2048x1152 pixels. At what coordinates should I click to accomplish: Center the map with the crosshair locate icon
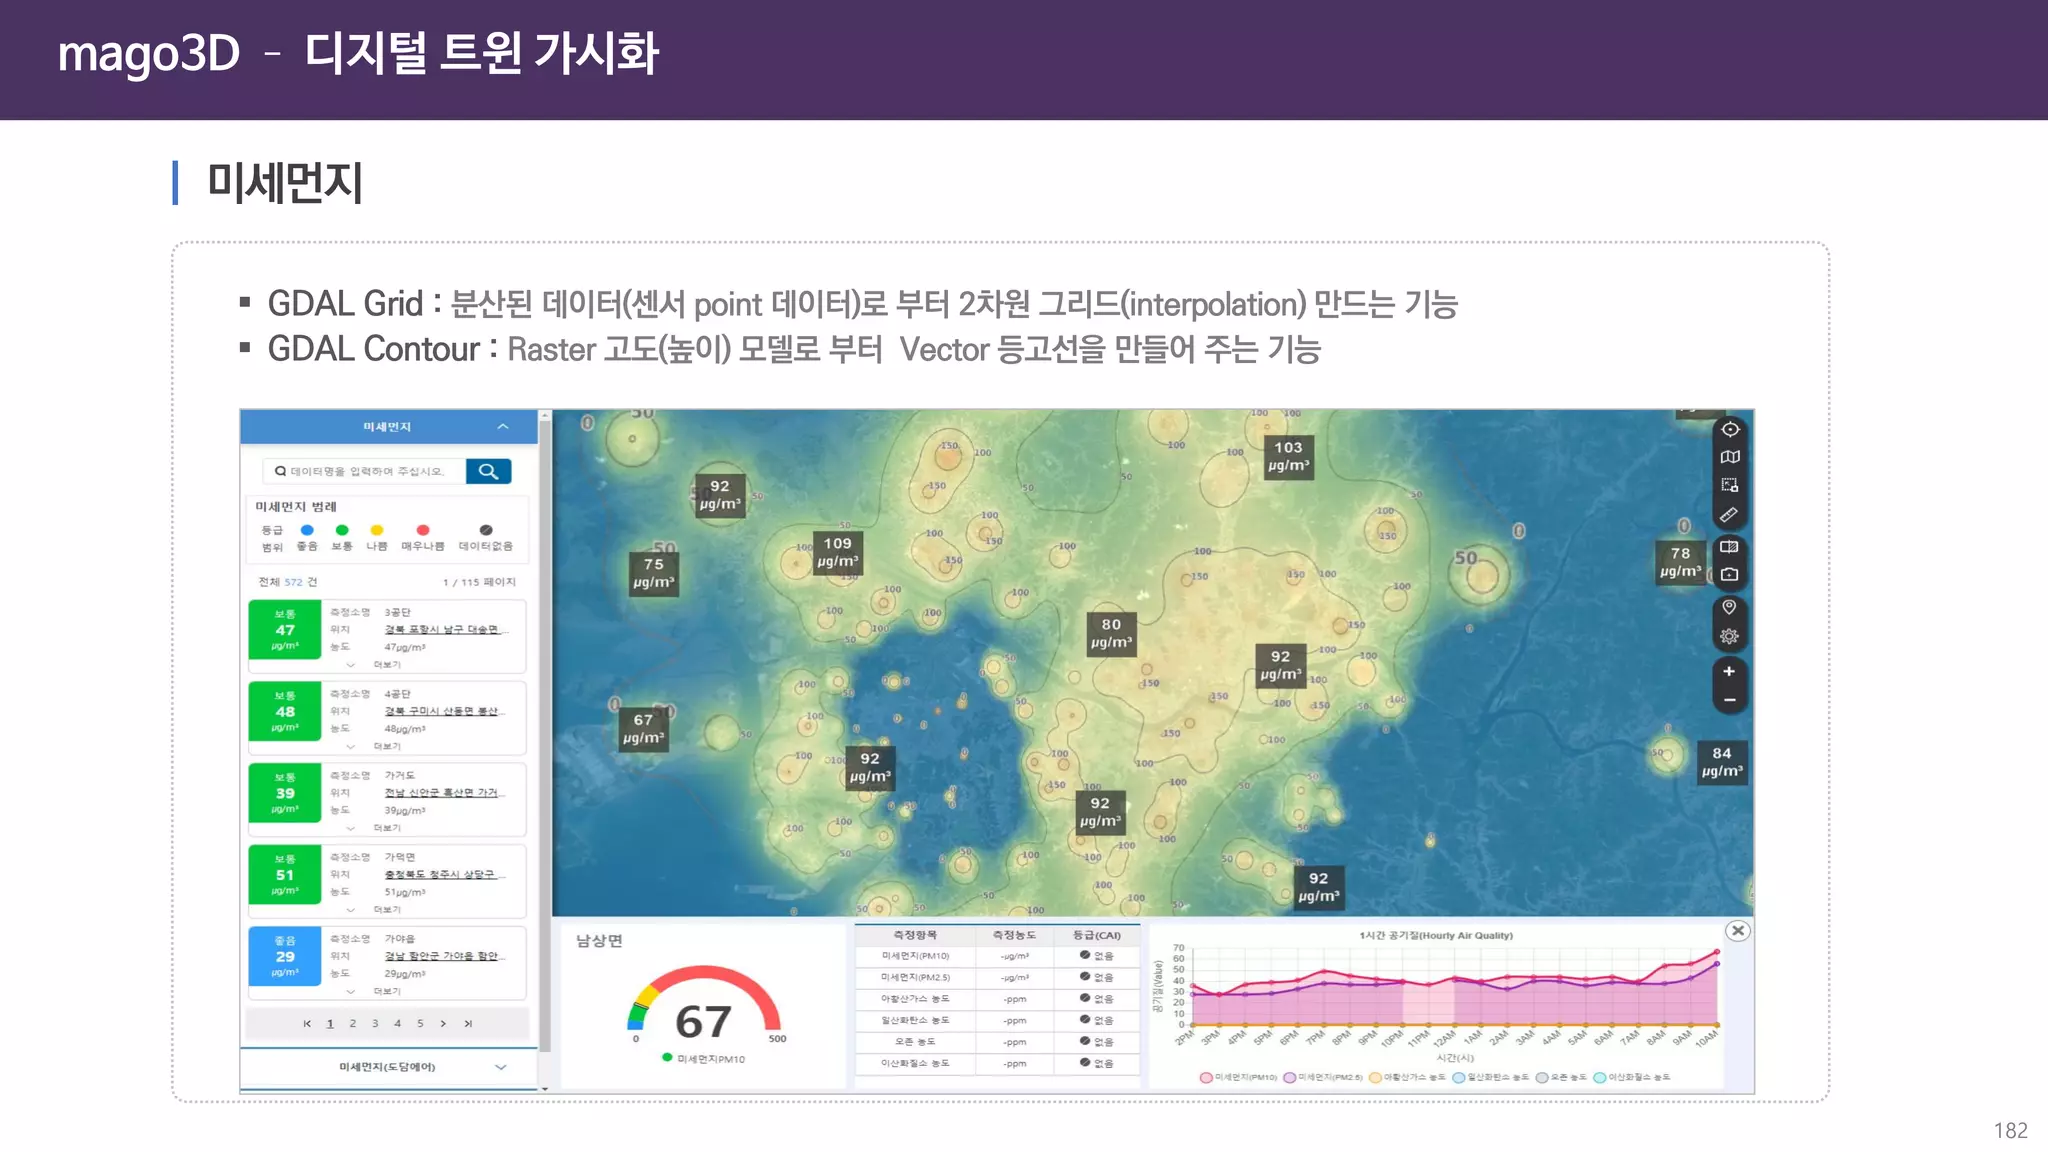[1730, 430]
